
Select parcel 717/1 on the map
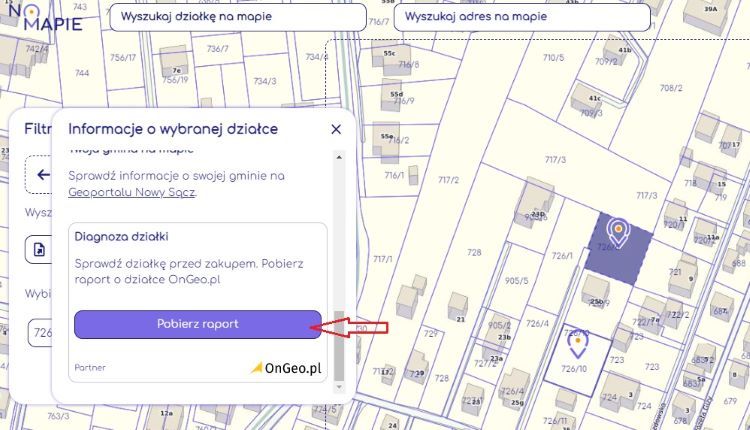383,259
